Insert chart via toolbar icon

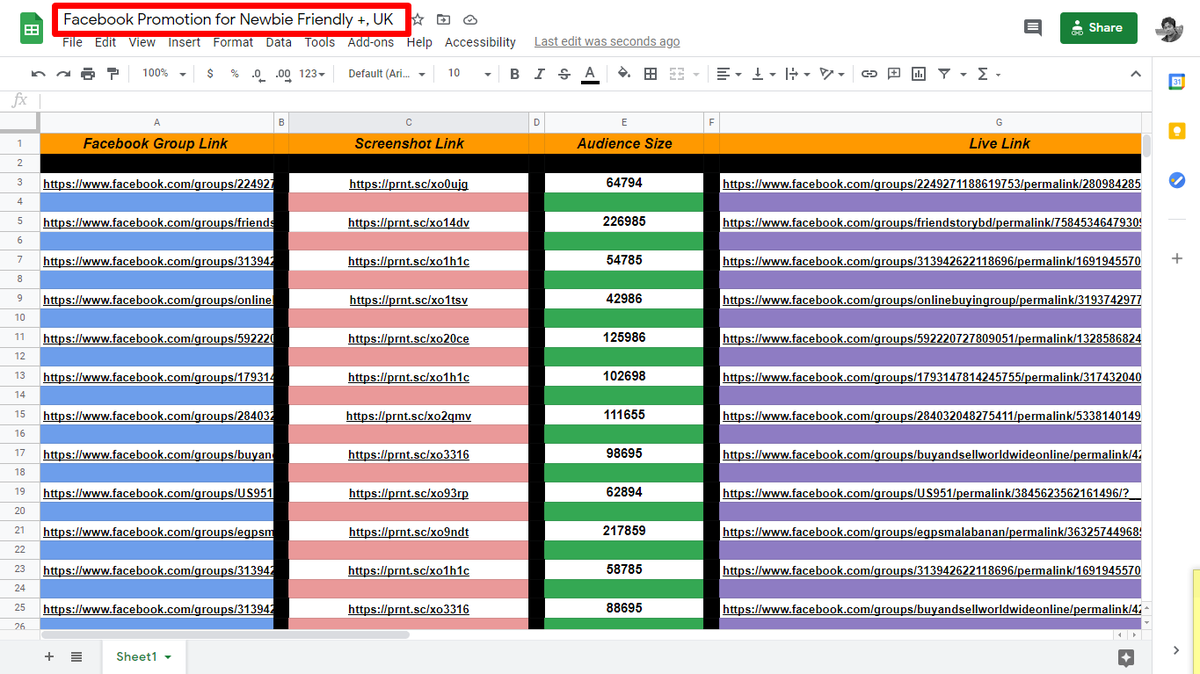(x=919, y=74)
